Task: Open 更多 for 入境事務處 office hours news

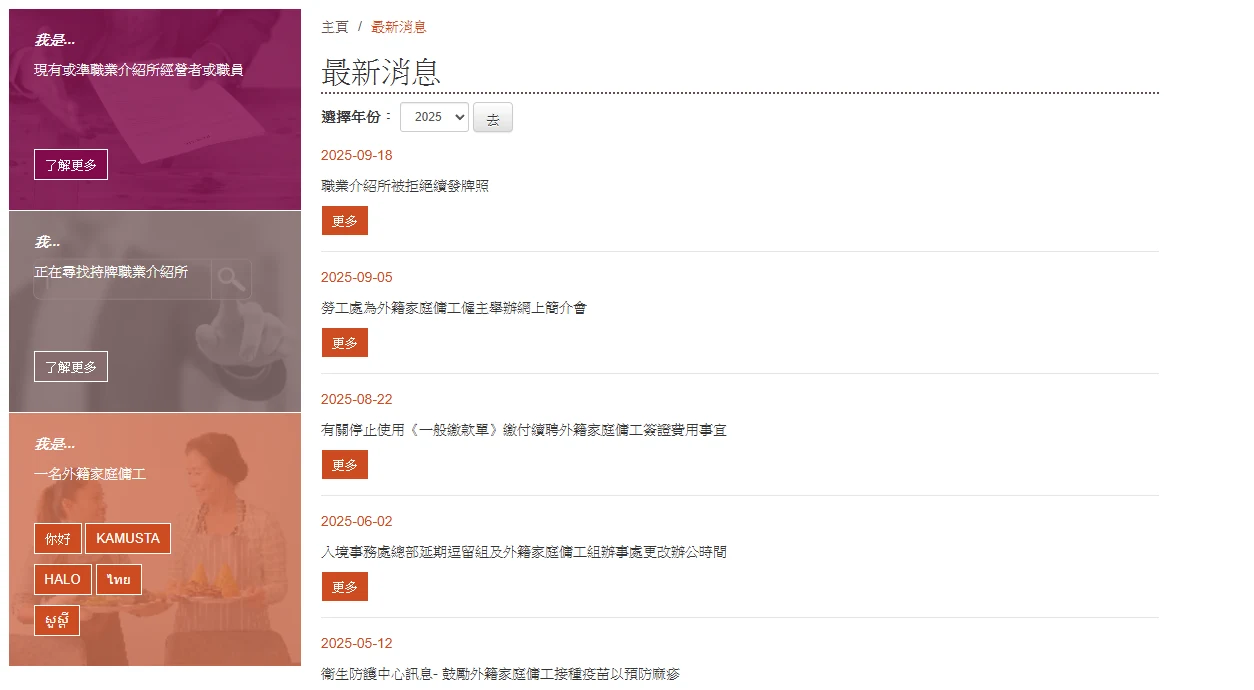Action: [x=345, y=587]
